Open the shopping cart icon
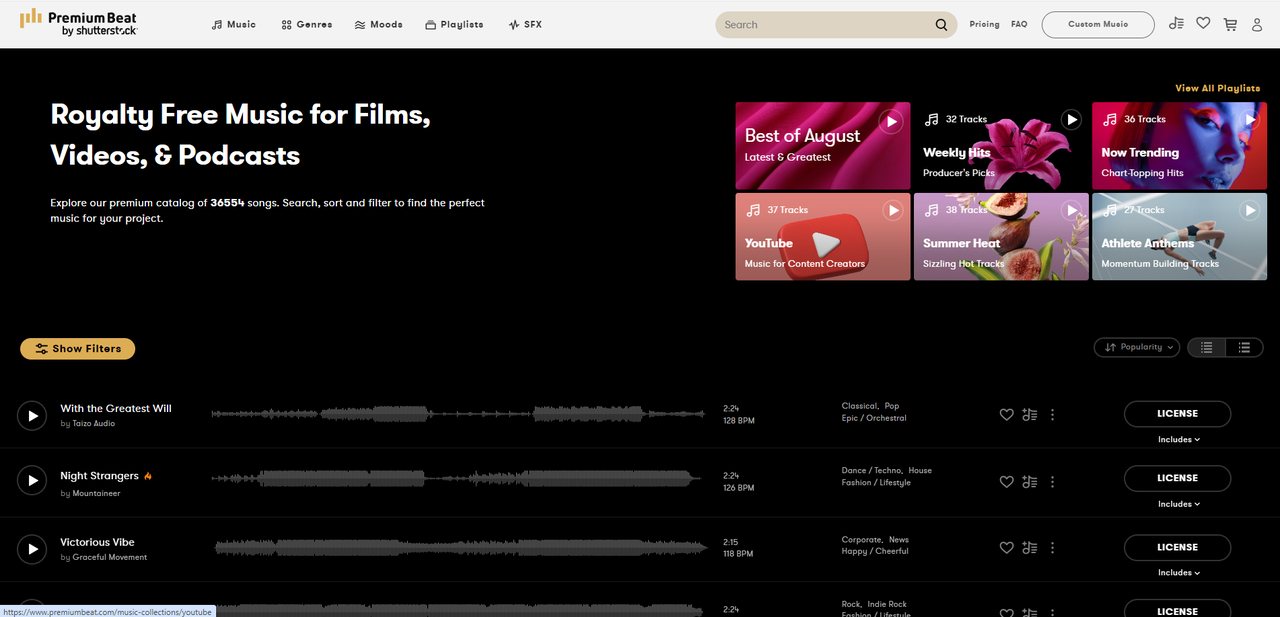 pos(1230,24)
